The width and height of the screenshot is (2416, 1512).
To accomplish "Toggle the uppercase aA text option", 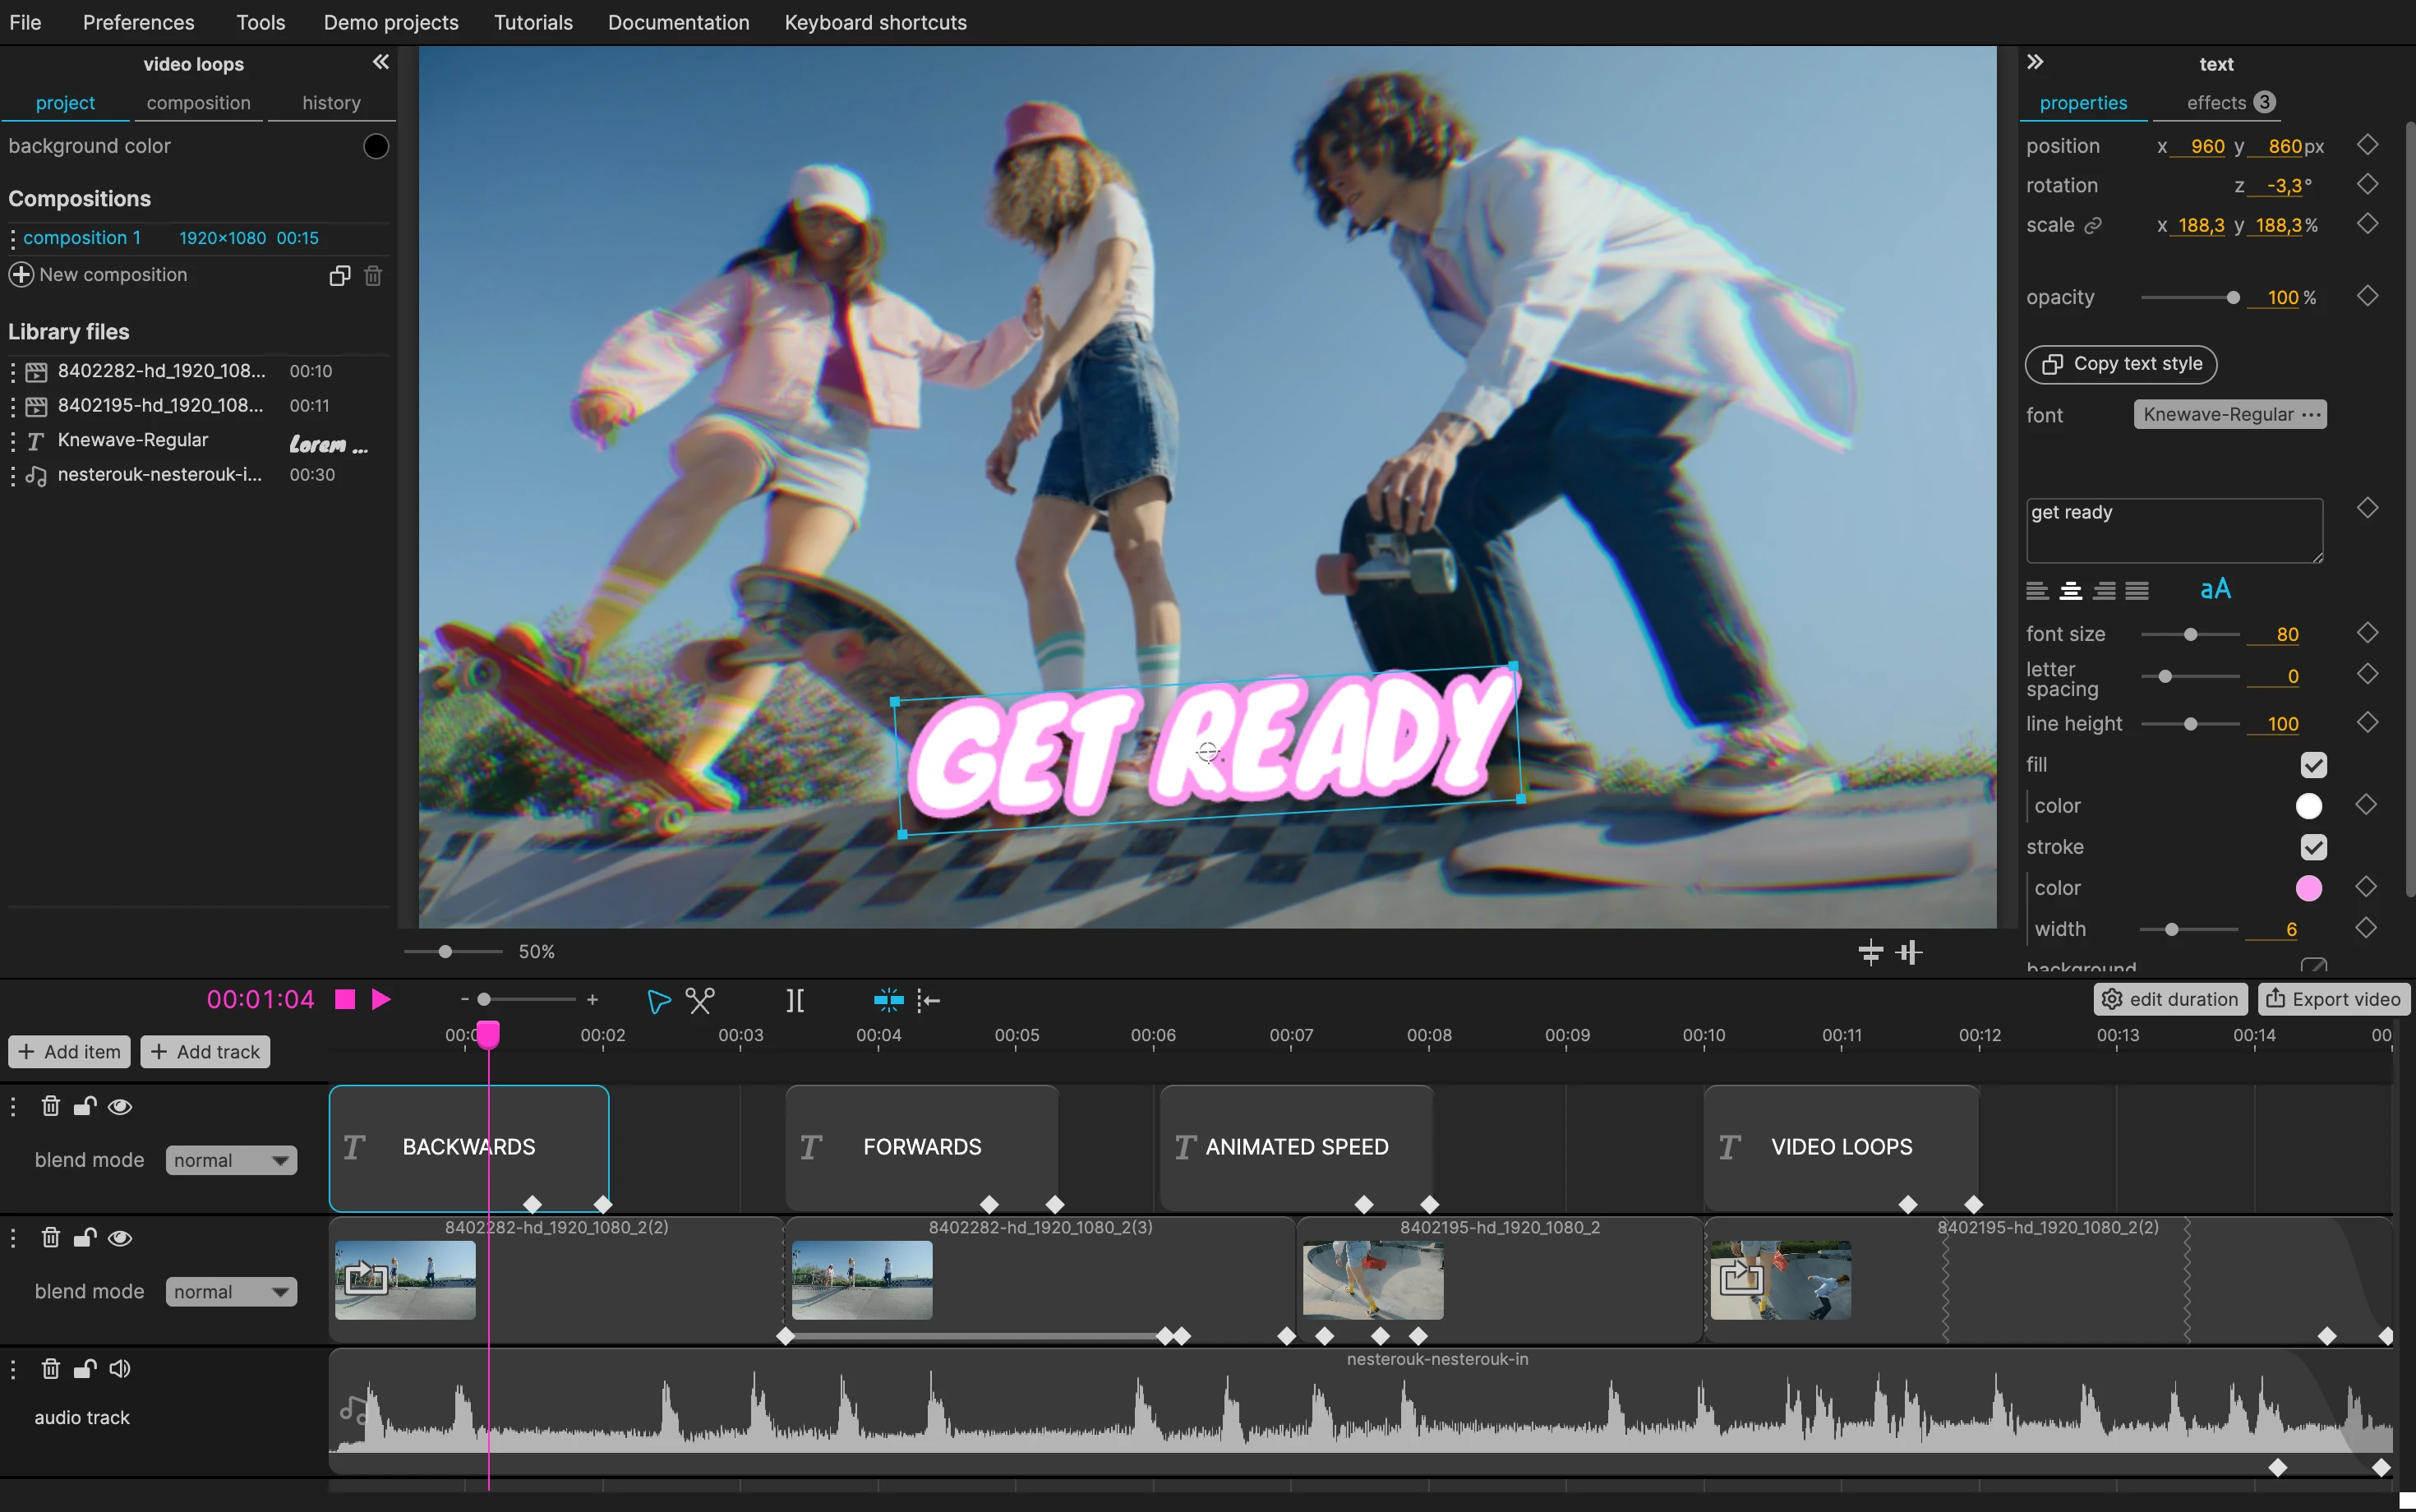I will point(2215,589).
